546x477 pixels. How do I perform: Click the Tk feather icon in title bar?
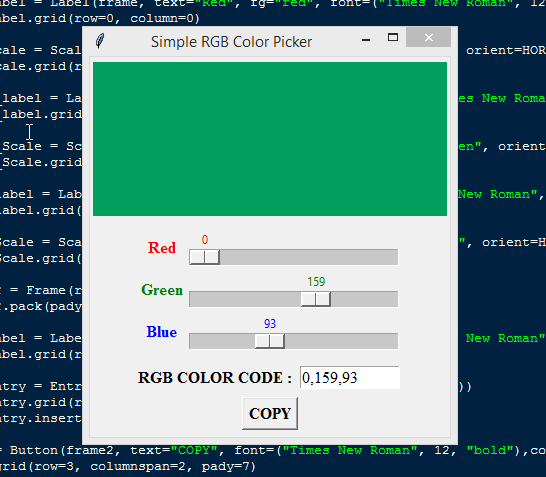(100, 41)
